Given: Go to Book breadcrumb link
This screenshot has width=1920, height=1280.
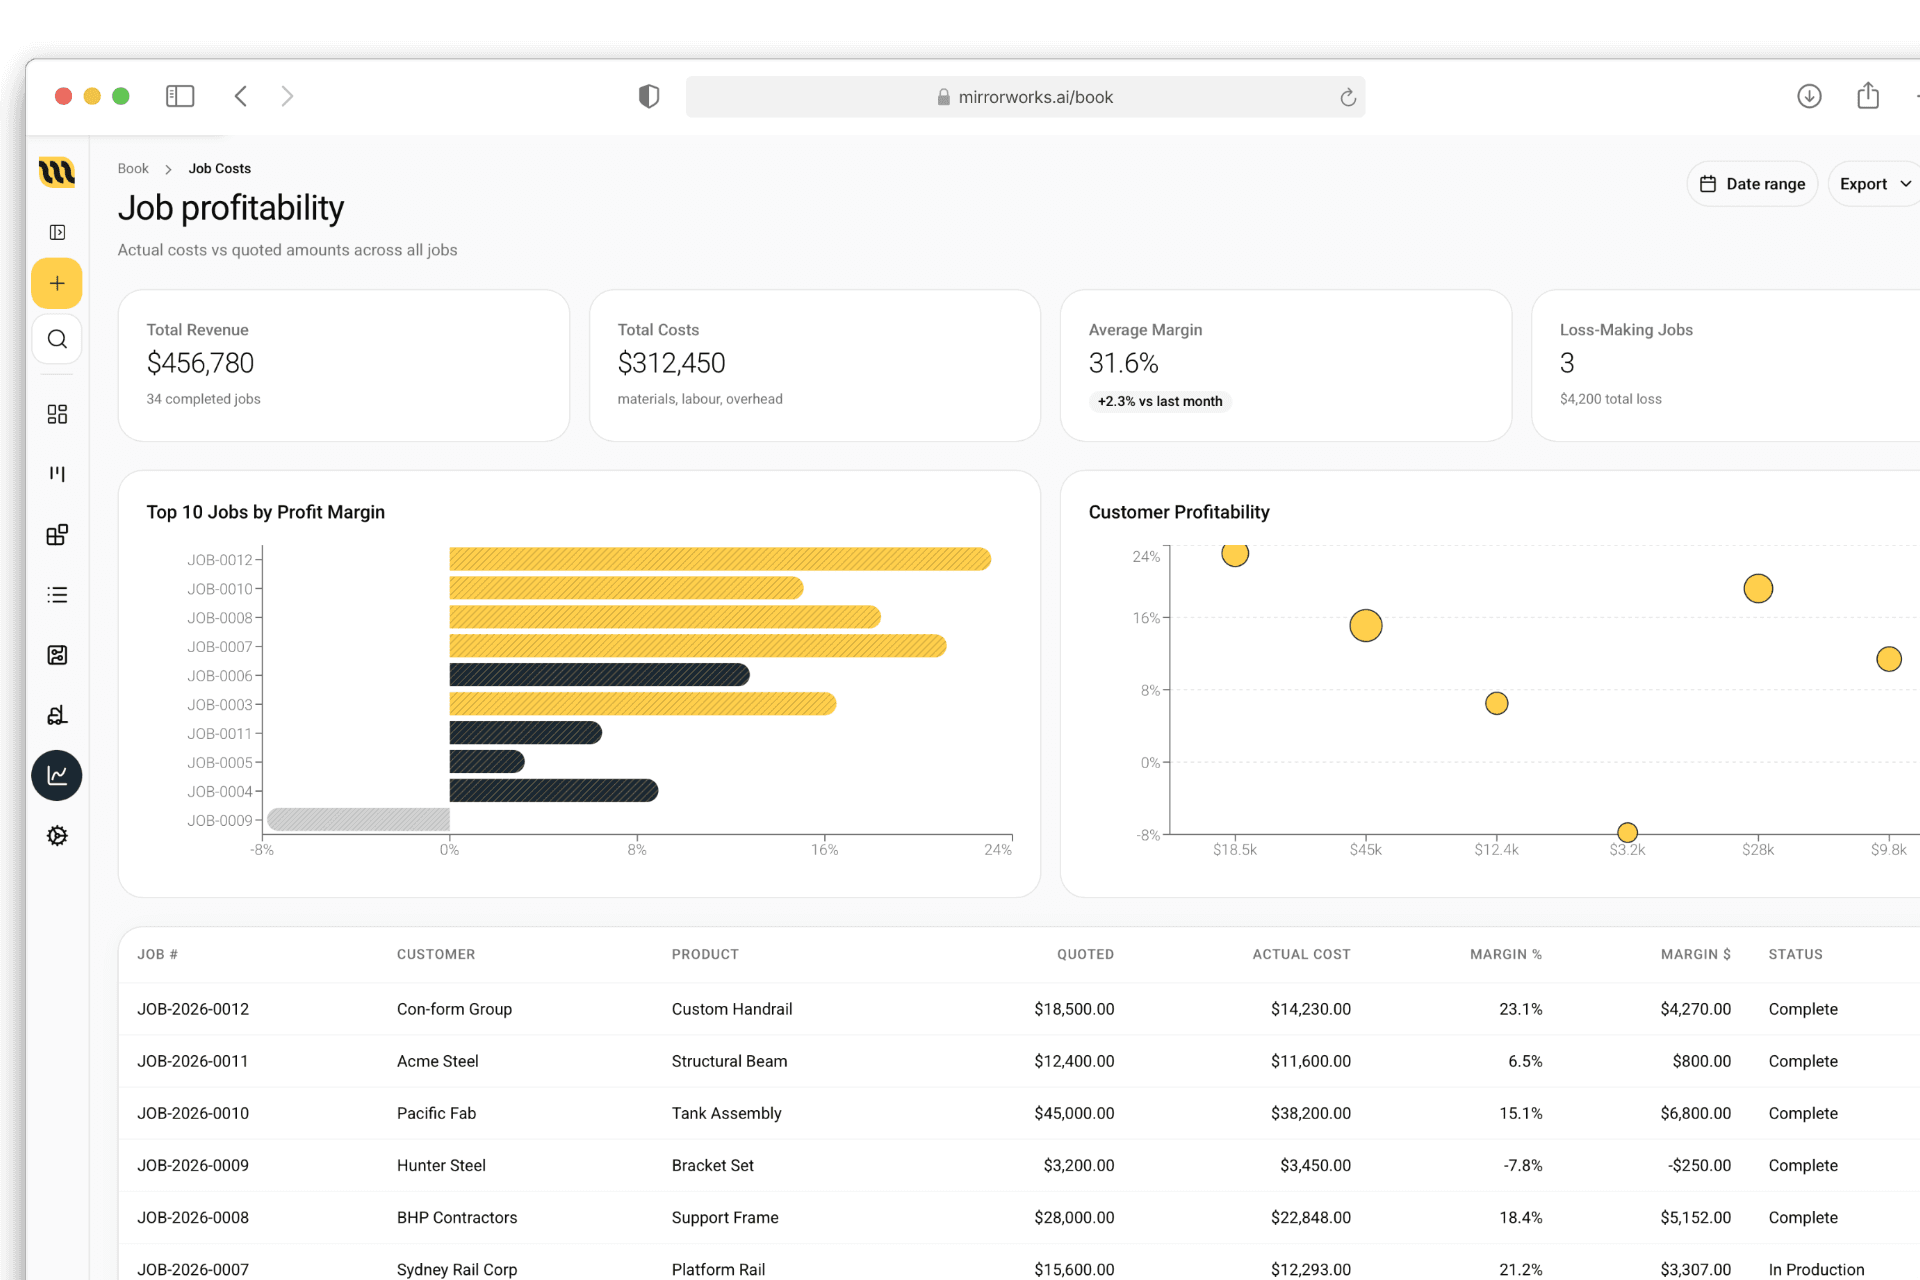Looking at the screenshot, I should pos(133,168).
